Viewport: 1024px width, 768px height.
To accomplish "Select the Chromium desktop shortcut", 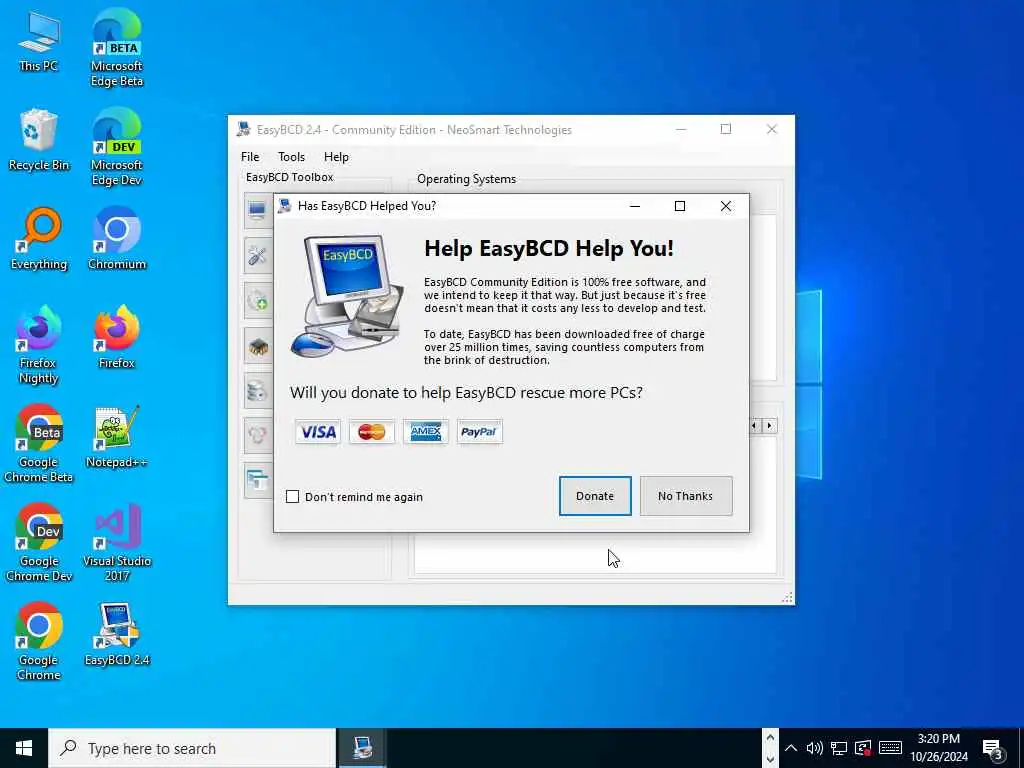I will 117,239.
